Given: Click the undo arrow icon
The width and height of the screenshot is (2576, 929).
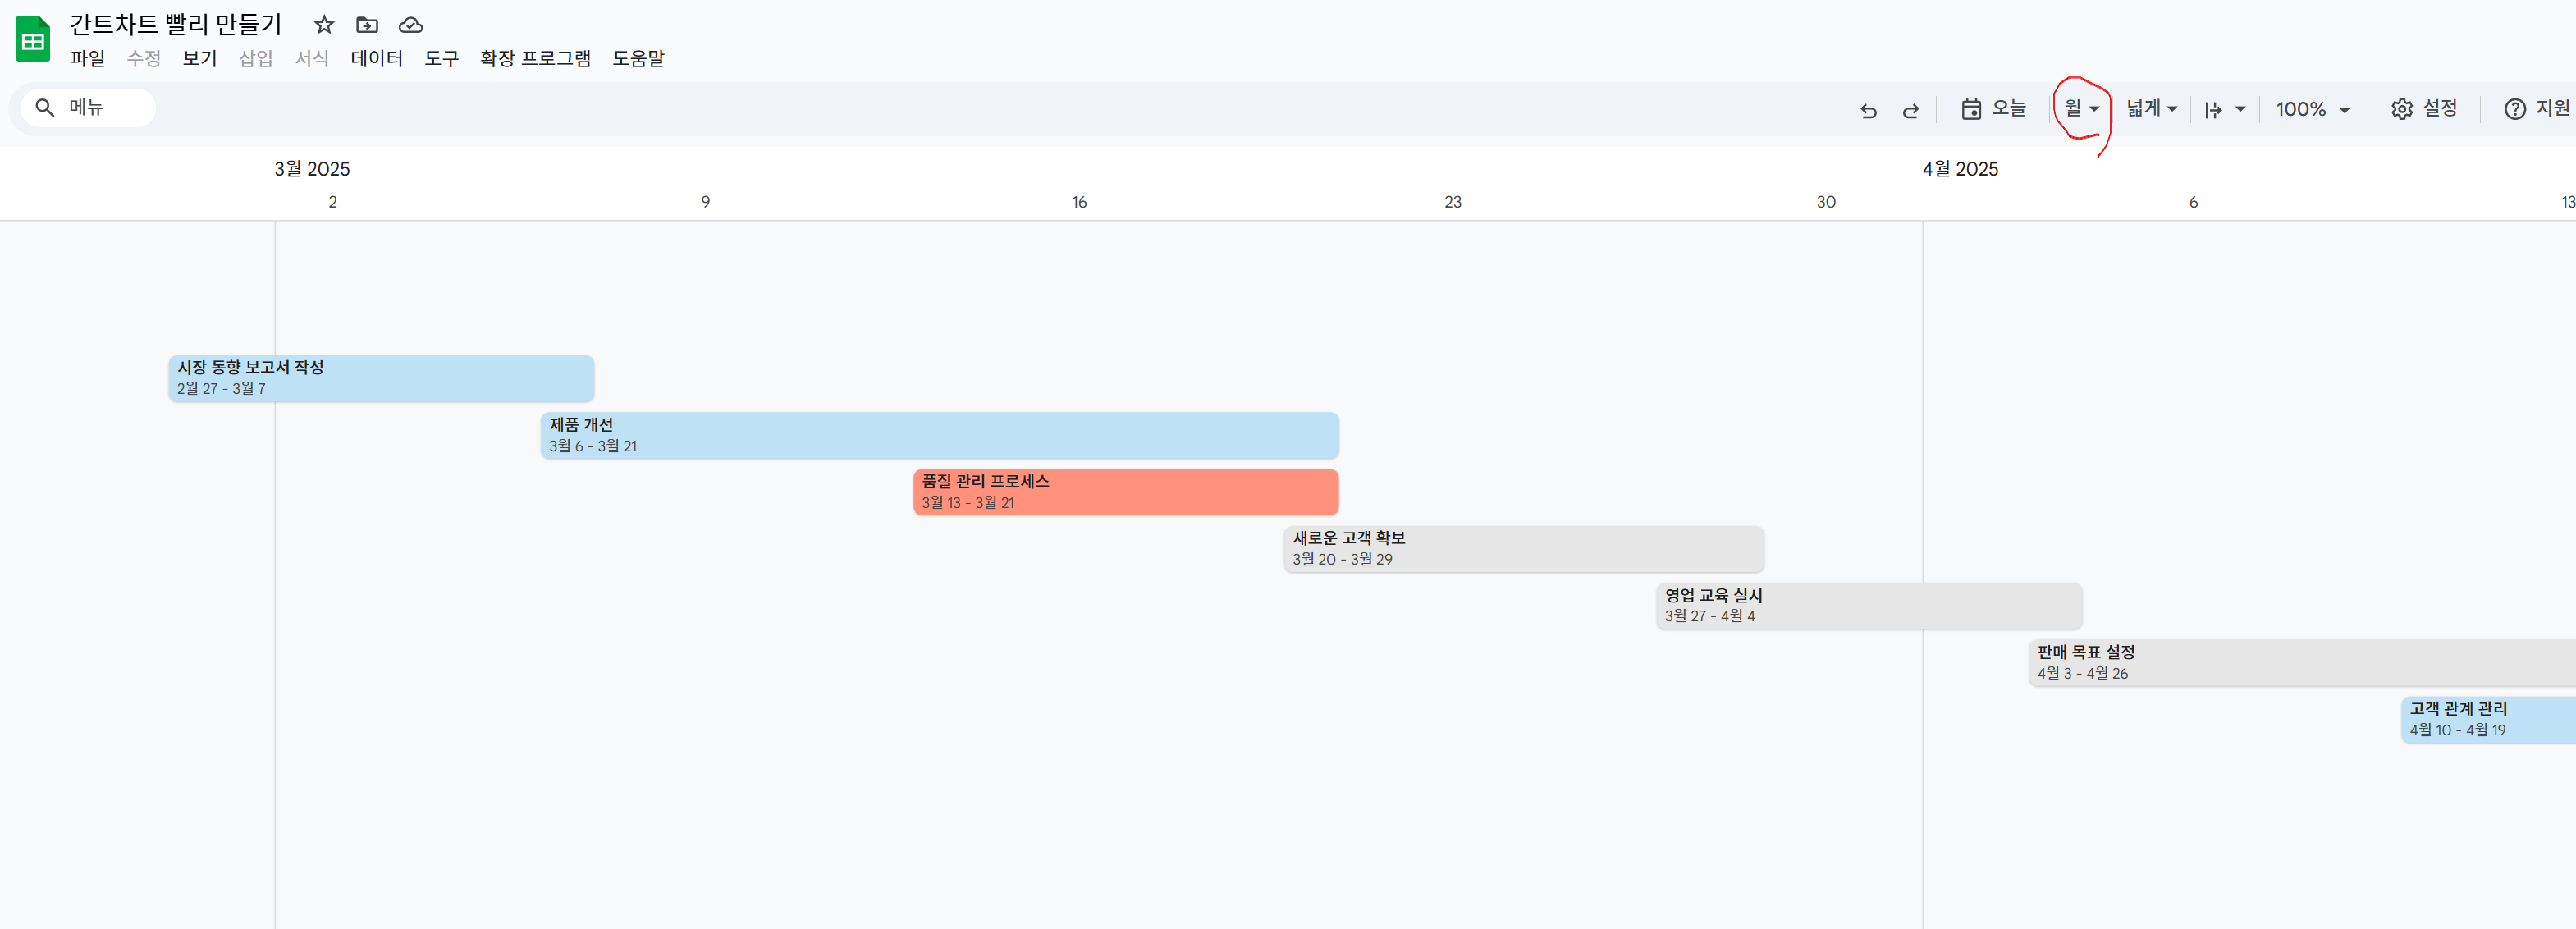Looking at the screenshot, I should (x=1868, y=110).
